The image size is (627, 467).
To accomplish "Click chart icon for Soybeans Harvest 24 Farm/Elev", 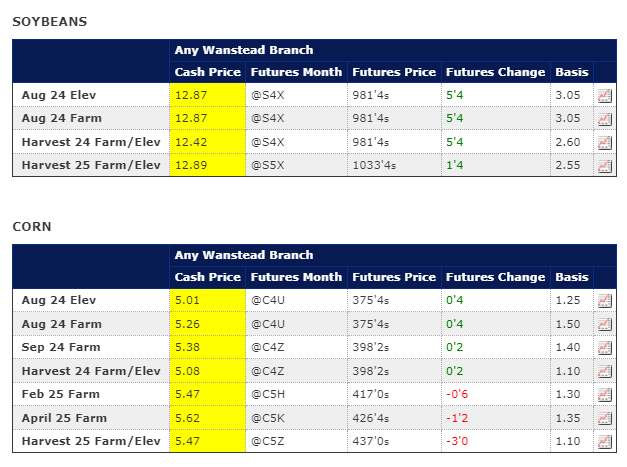I will pos(604,142).
